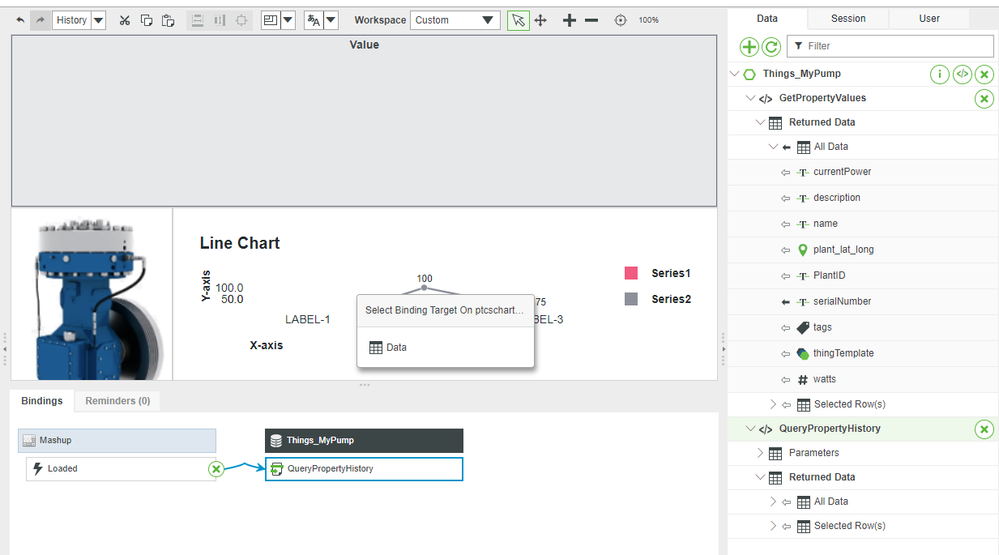Show info for Things_MyPump
The image size is (999, 555).
coord(939,74)
